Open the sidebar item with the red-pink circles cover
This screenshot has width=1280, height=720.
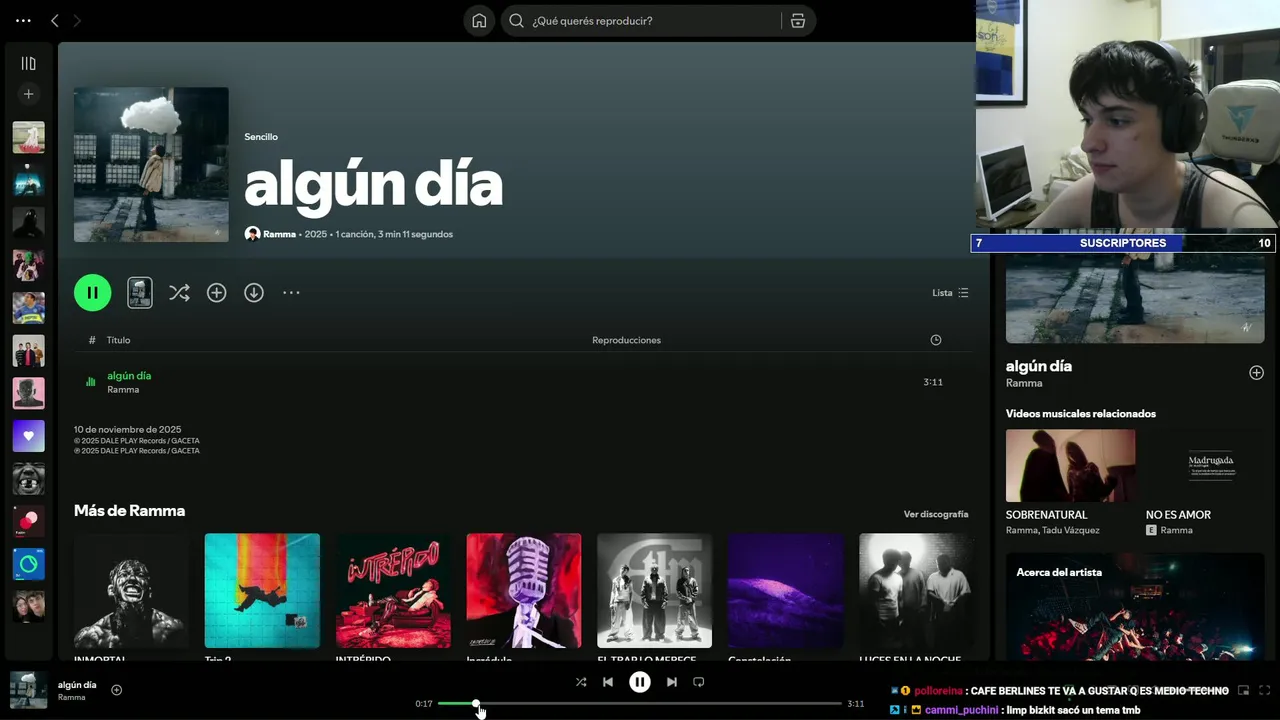(x=28, y=521)
